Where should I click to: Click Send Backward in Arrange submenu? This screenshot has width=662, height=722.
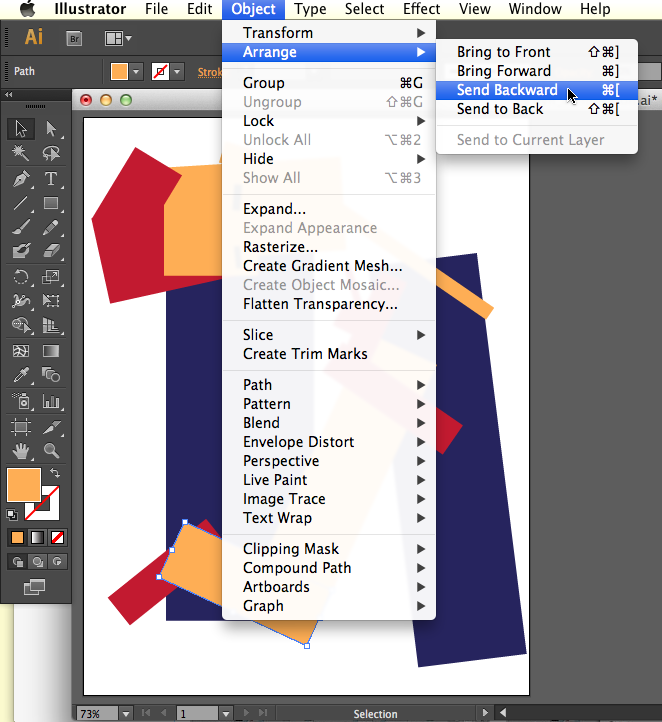(507, 90)
